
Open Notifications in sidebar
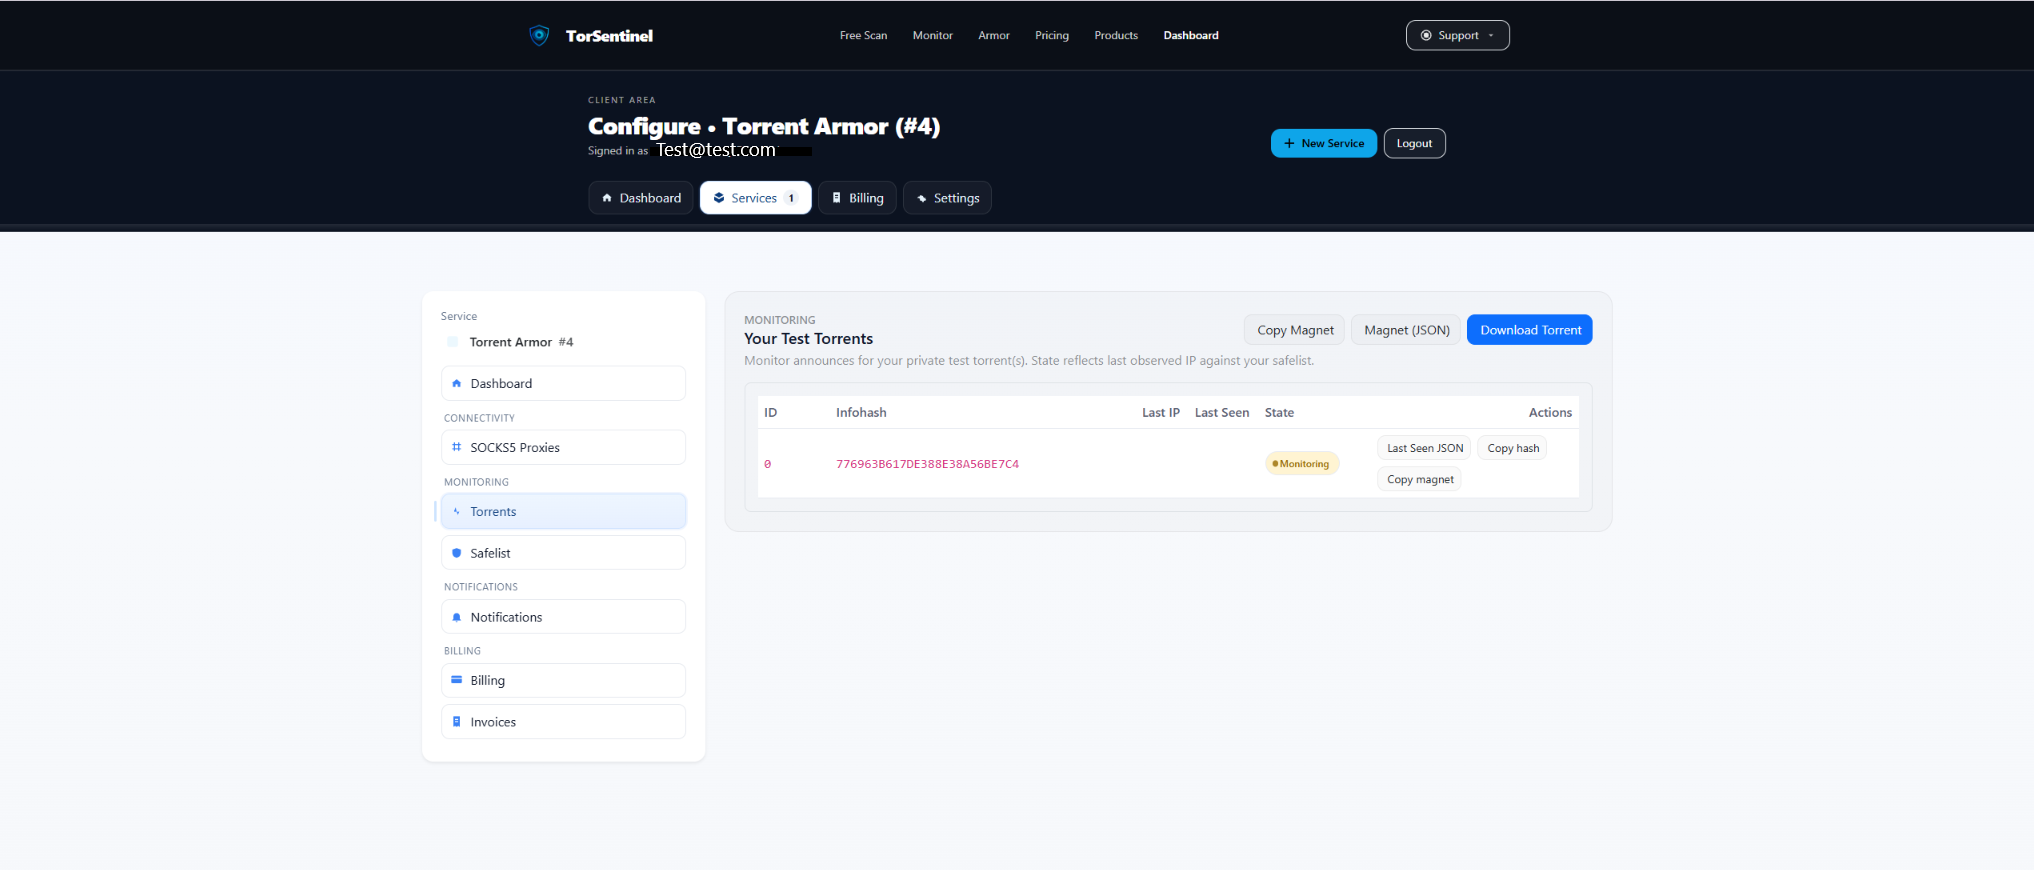click(x=563, y=617)
